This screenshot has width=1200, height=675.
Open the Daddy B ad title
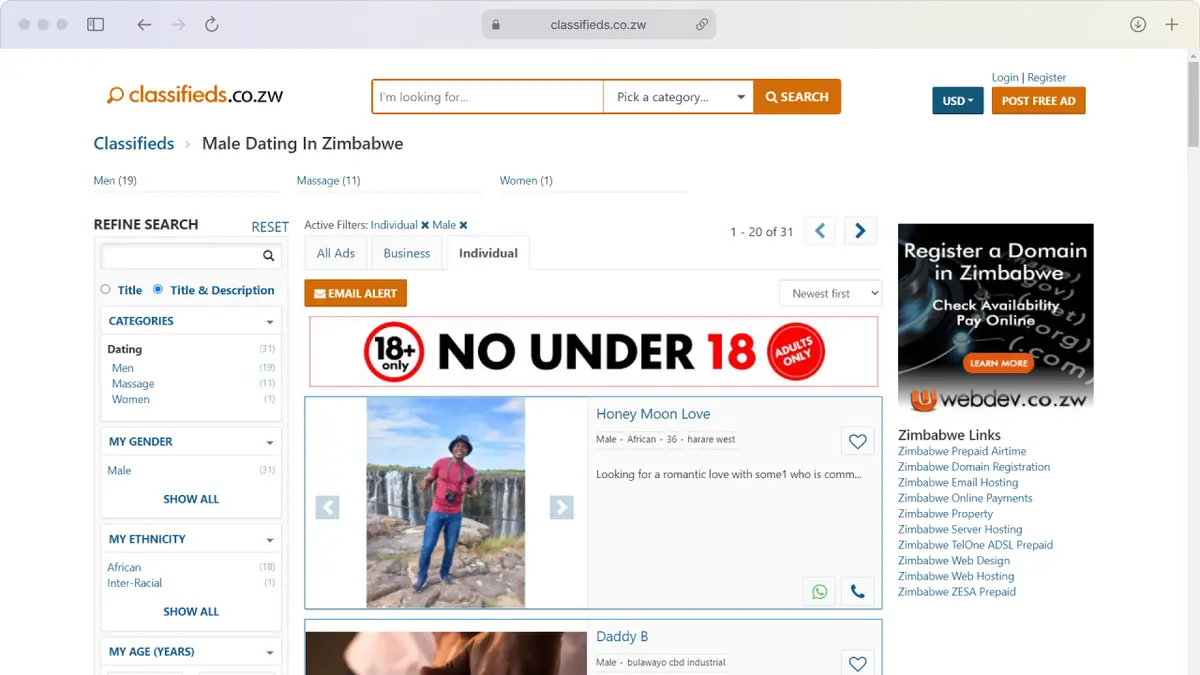click(x=622, y=636)
